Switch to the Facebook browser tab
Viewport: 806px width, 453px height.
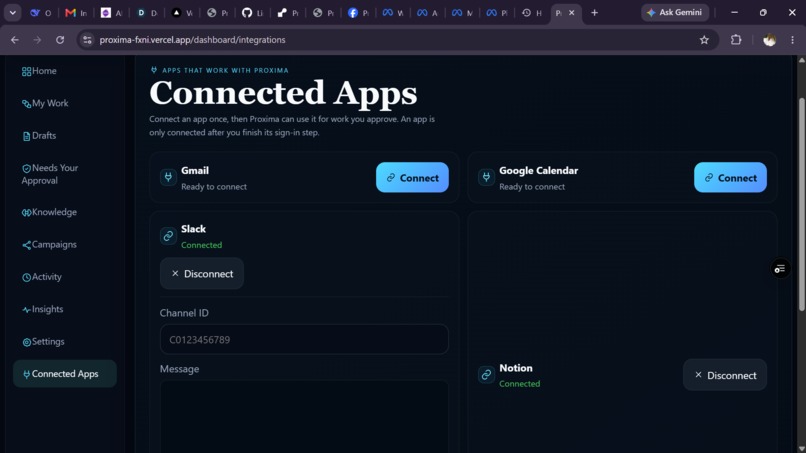(x=358, y=13)
